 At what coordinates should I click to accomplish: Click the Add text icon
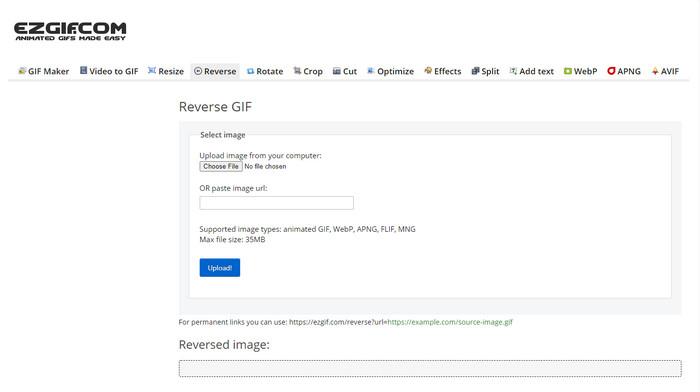(513, 71)
